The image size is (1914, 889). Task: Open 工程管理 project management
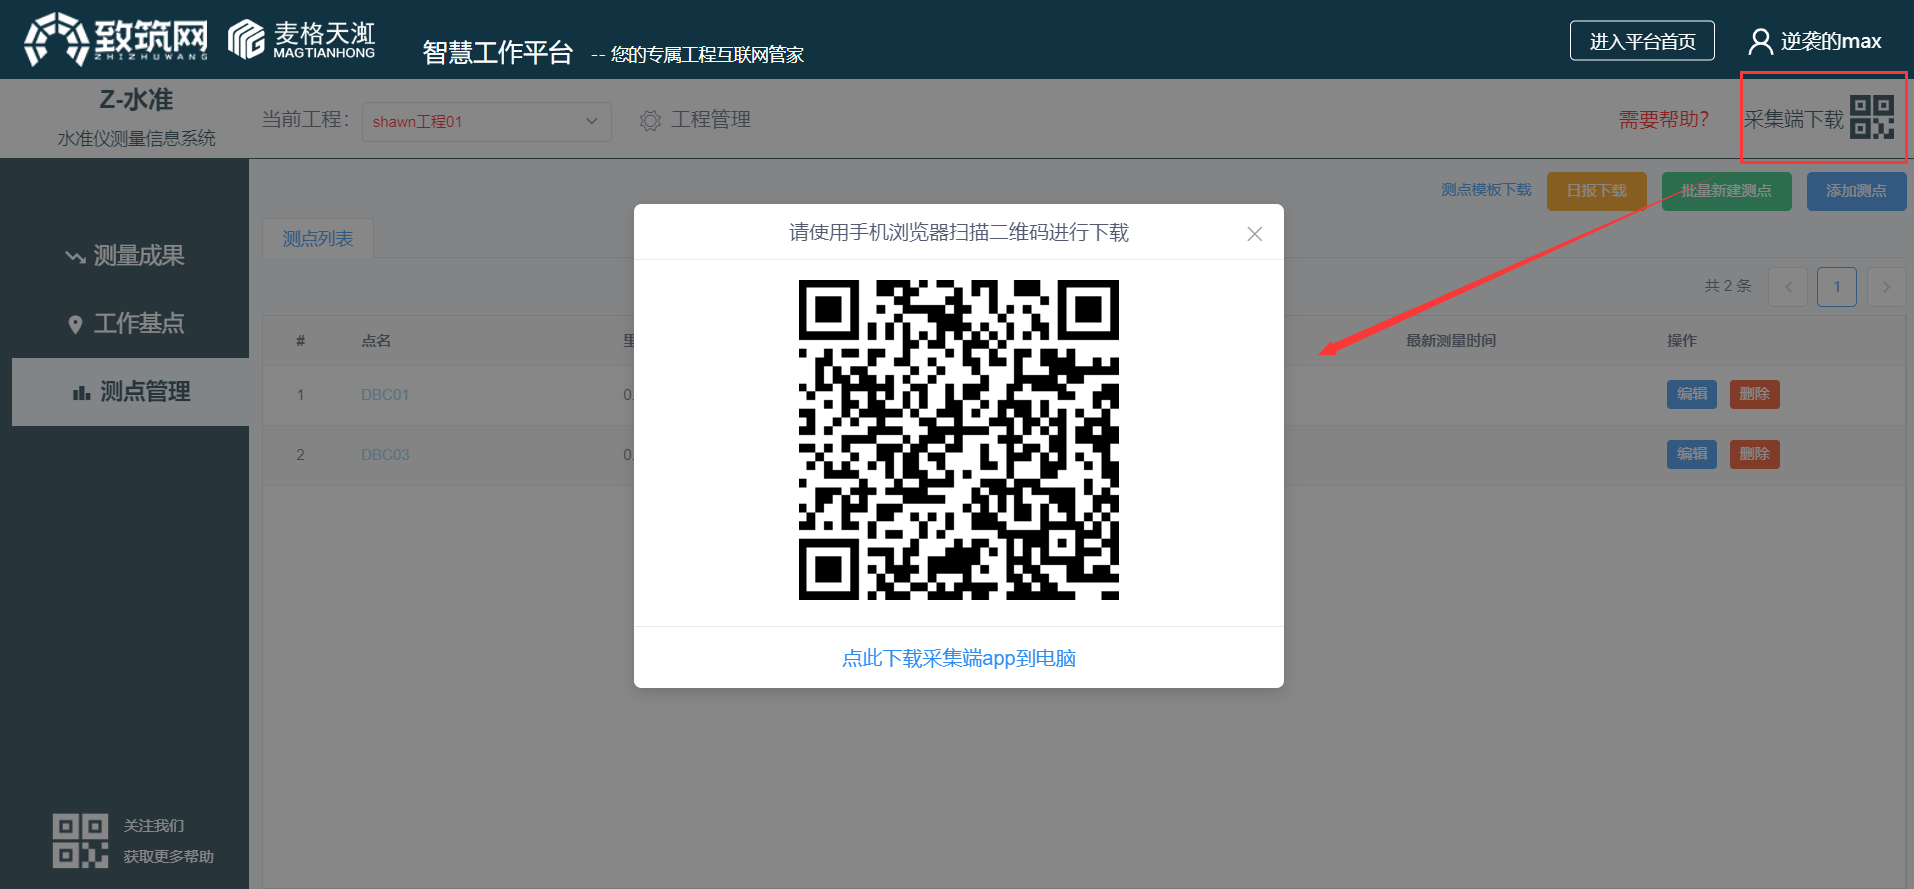click(710, 120)
